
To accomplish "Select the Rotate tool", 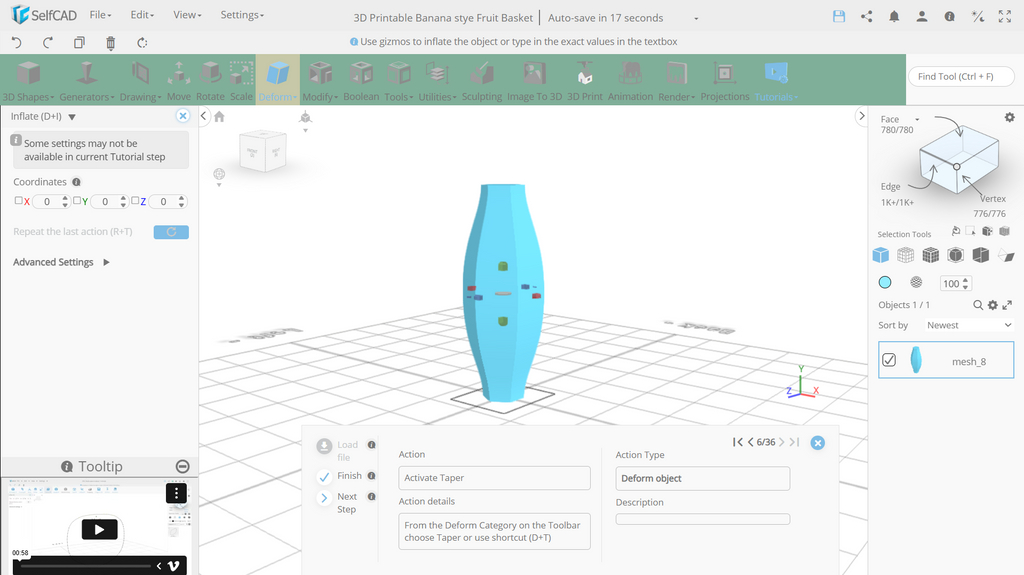I will [210, 81].
